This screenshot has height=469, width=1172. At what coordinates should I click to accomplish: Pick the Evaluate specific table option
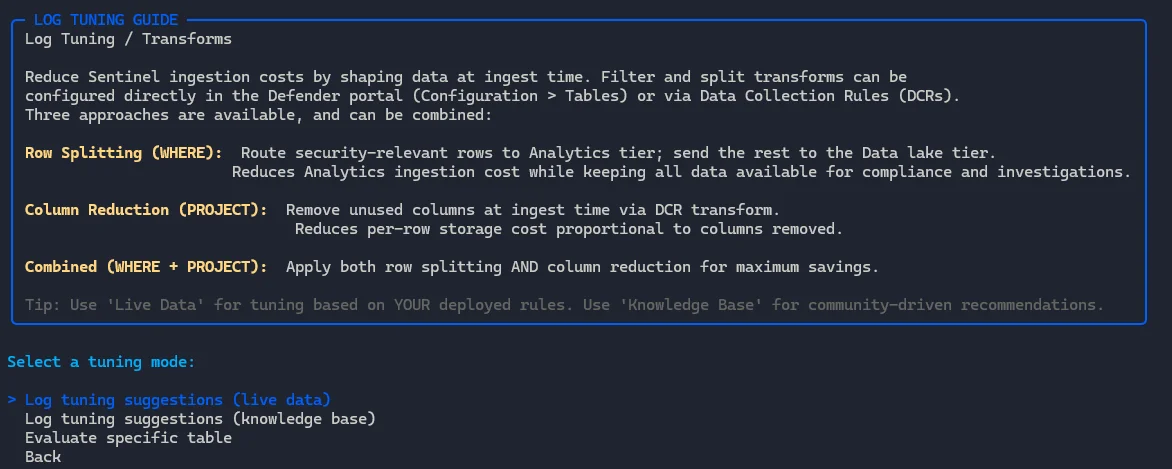click(x=128, y=438)
